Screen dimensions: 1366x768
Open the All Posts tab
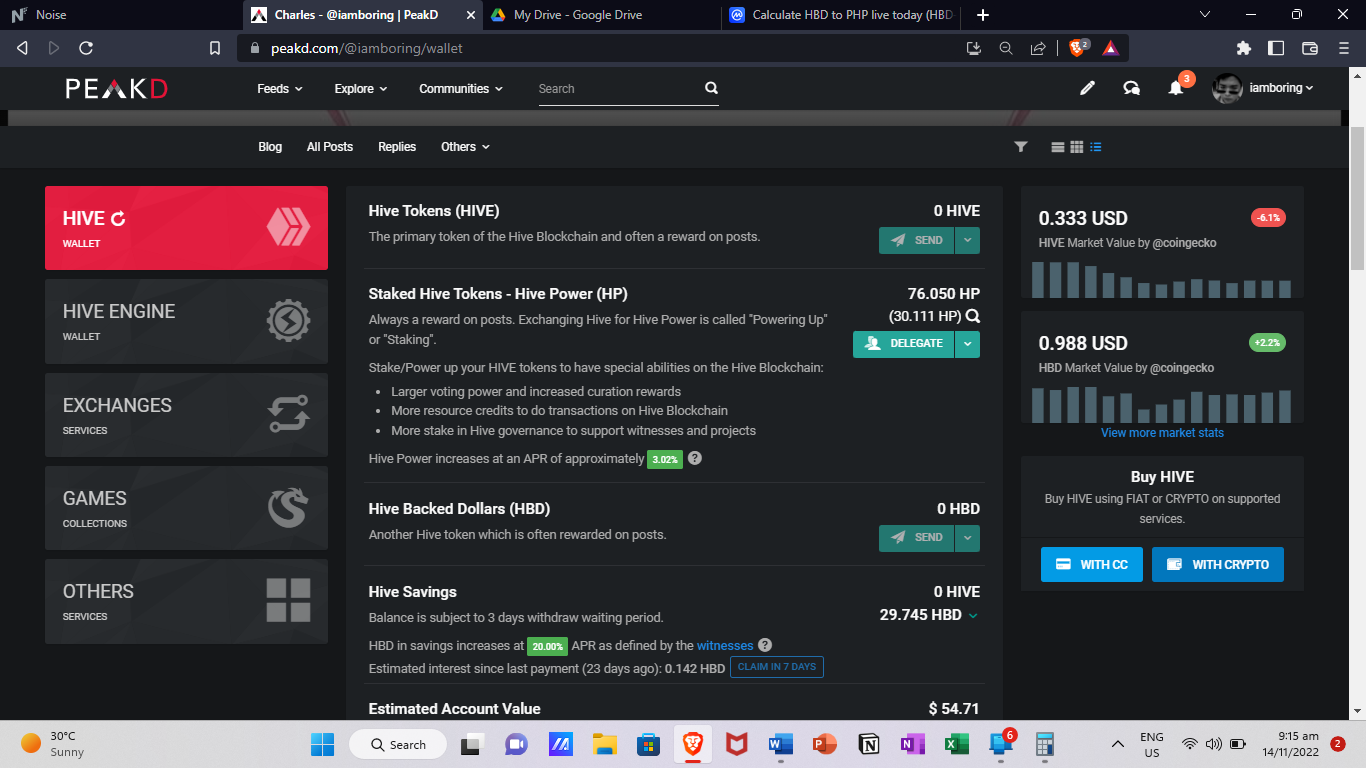coord(330,147)
